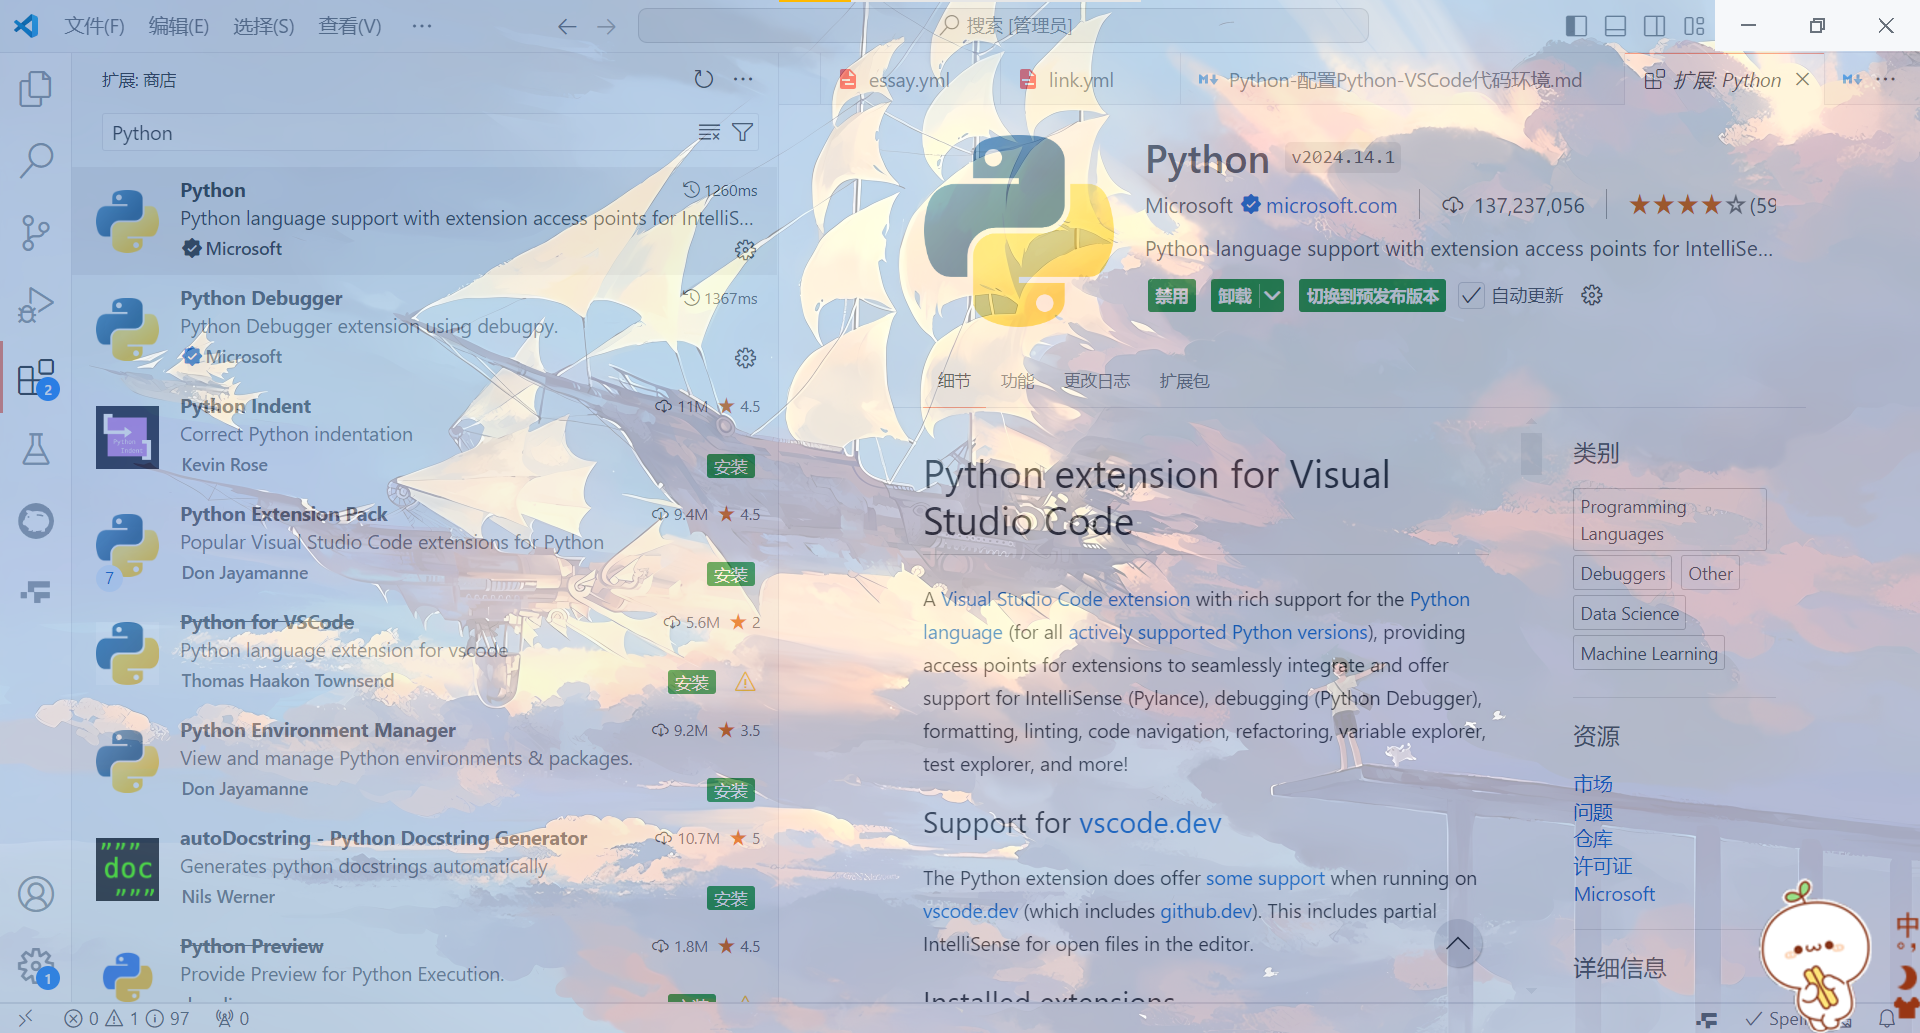Click the warning icon on Python for VSCode

745,682
